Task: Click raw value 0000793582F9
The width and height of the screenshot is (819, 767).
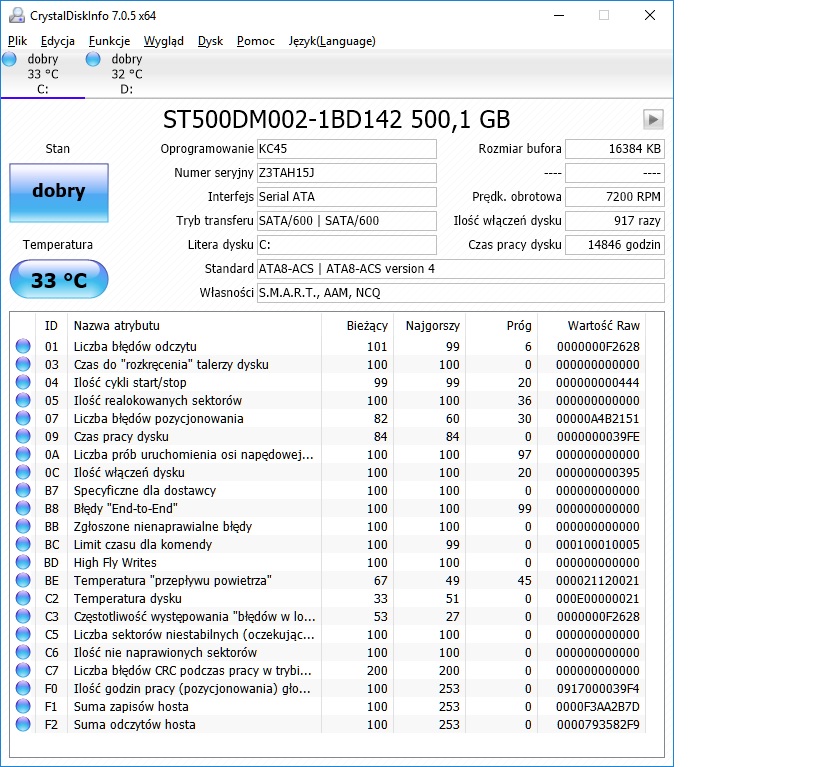Action: pyautogui.click(x=598, y=725)
